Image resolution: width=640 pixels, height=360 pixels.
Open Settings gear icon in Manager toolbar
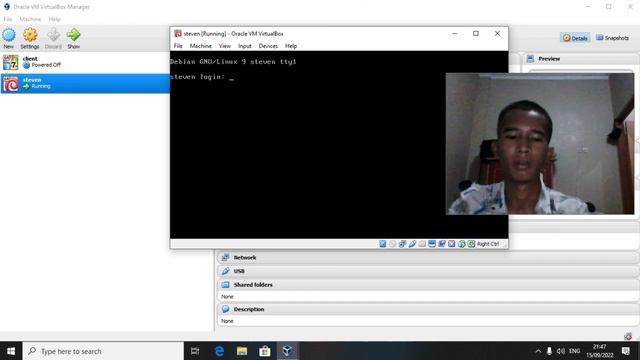(x=30, y=35)
